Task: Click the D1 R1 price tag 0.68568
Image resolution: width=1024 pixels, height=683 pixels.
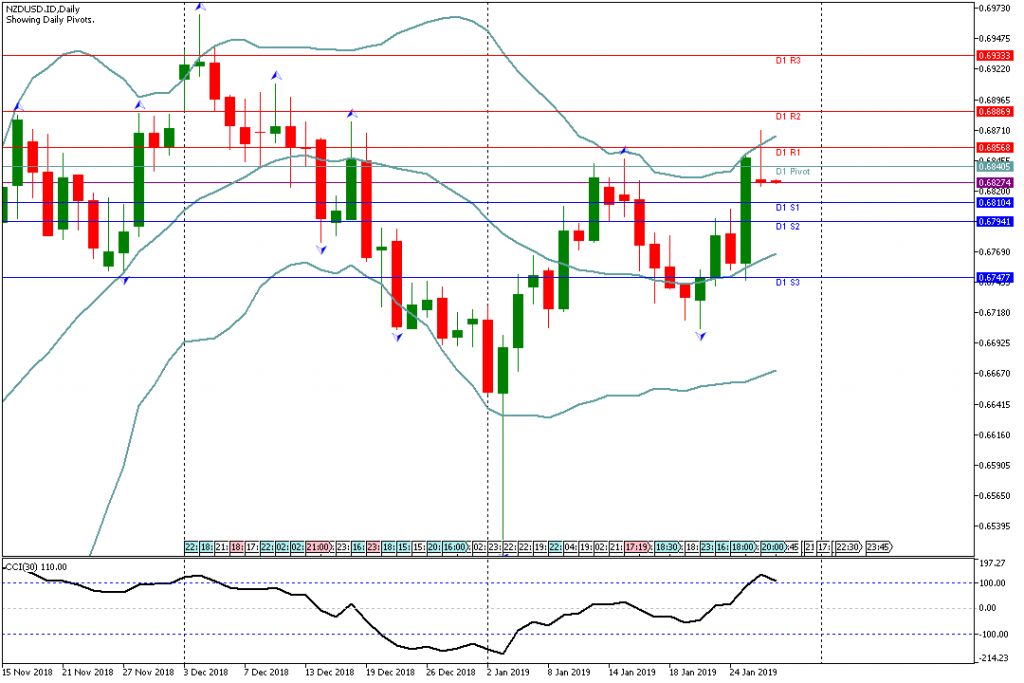Action: (995, 148)
